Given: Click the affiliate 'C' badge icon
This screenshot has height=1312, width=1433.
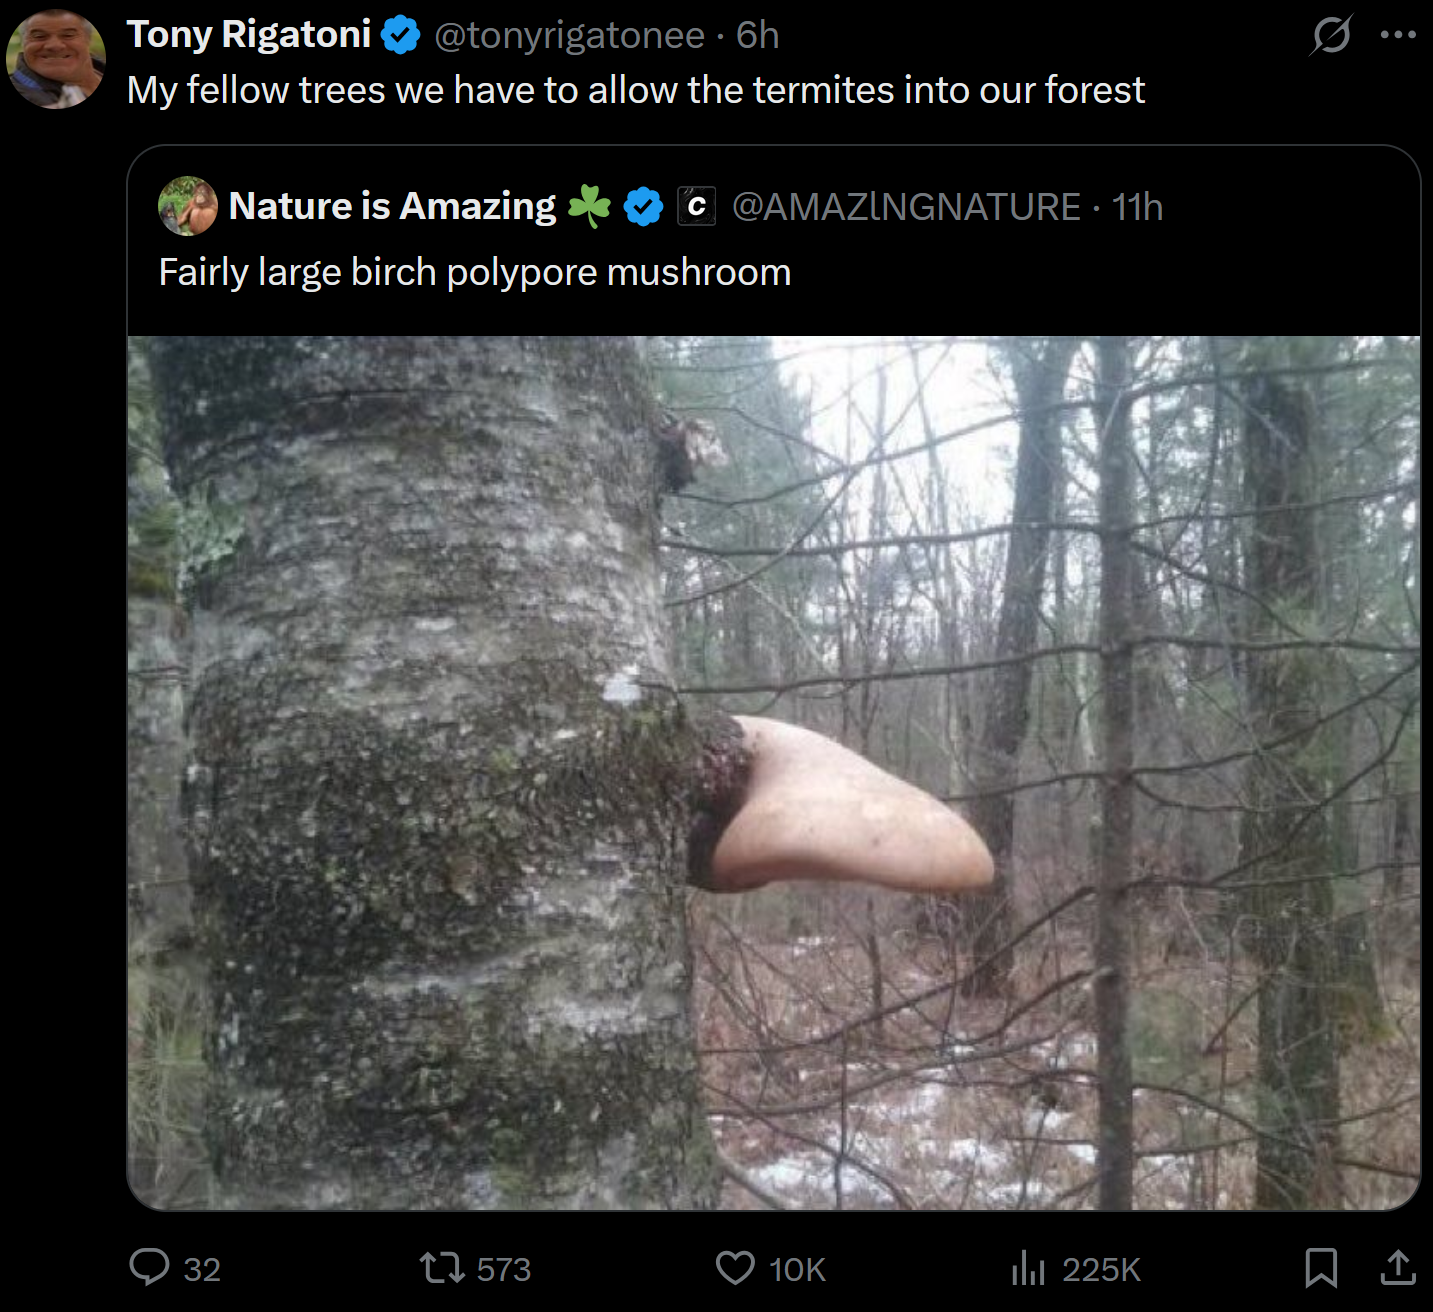Looking at the screenshot, I should 696,206.
